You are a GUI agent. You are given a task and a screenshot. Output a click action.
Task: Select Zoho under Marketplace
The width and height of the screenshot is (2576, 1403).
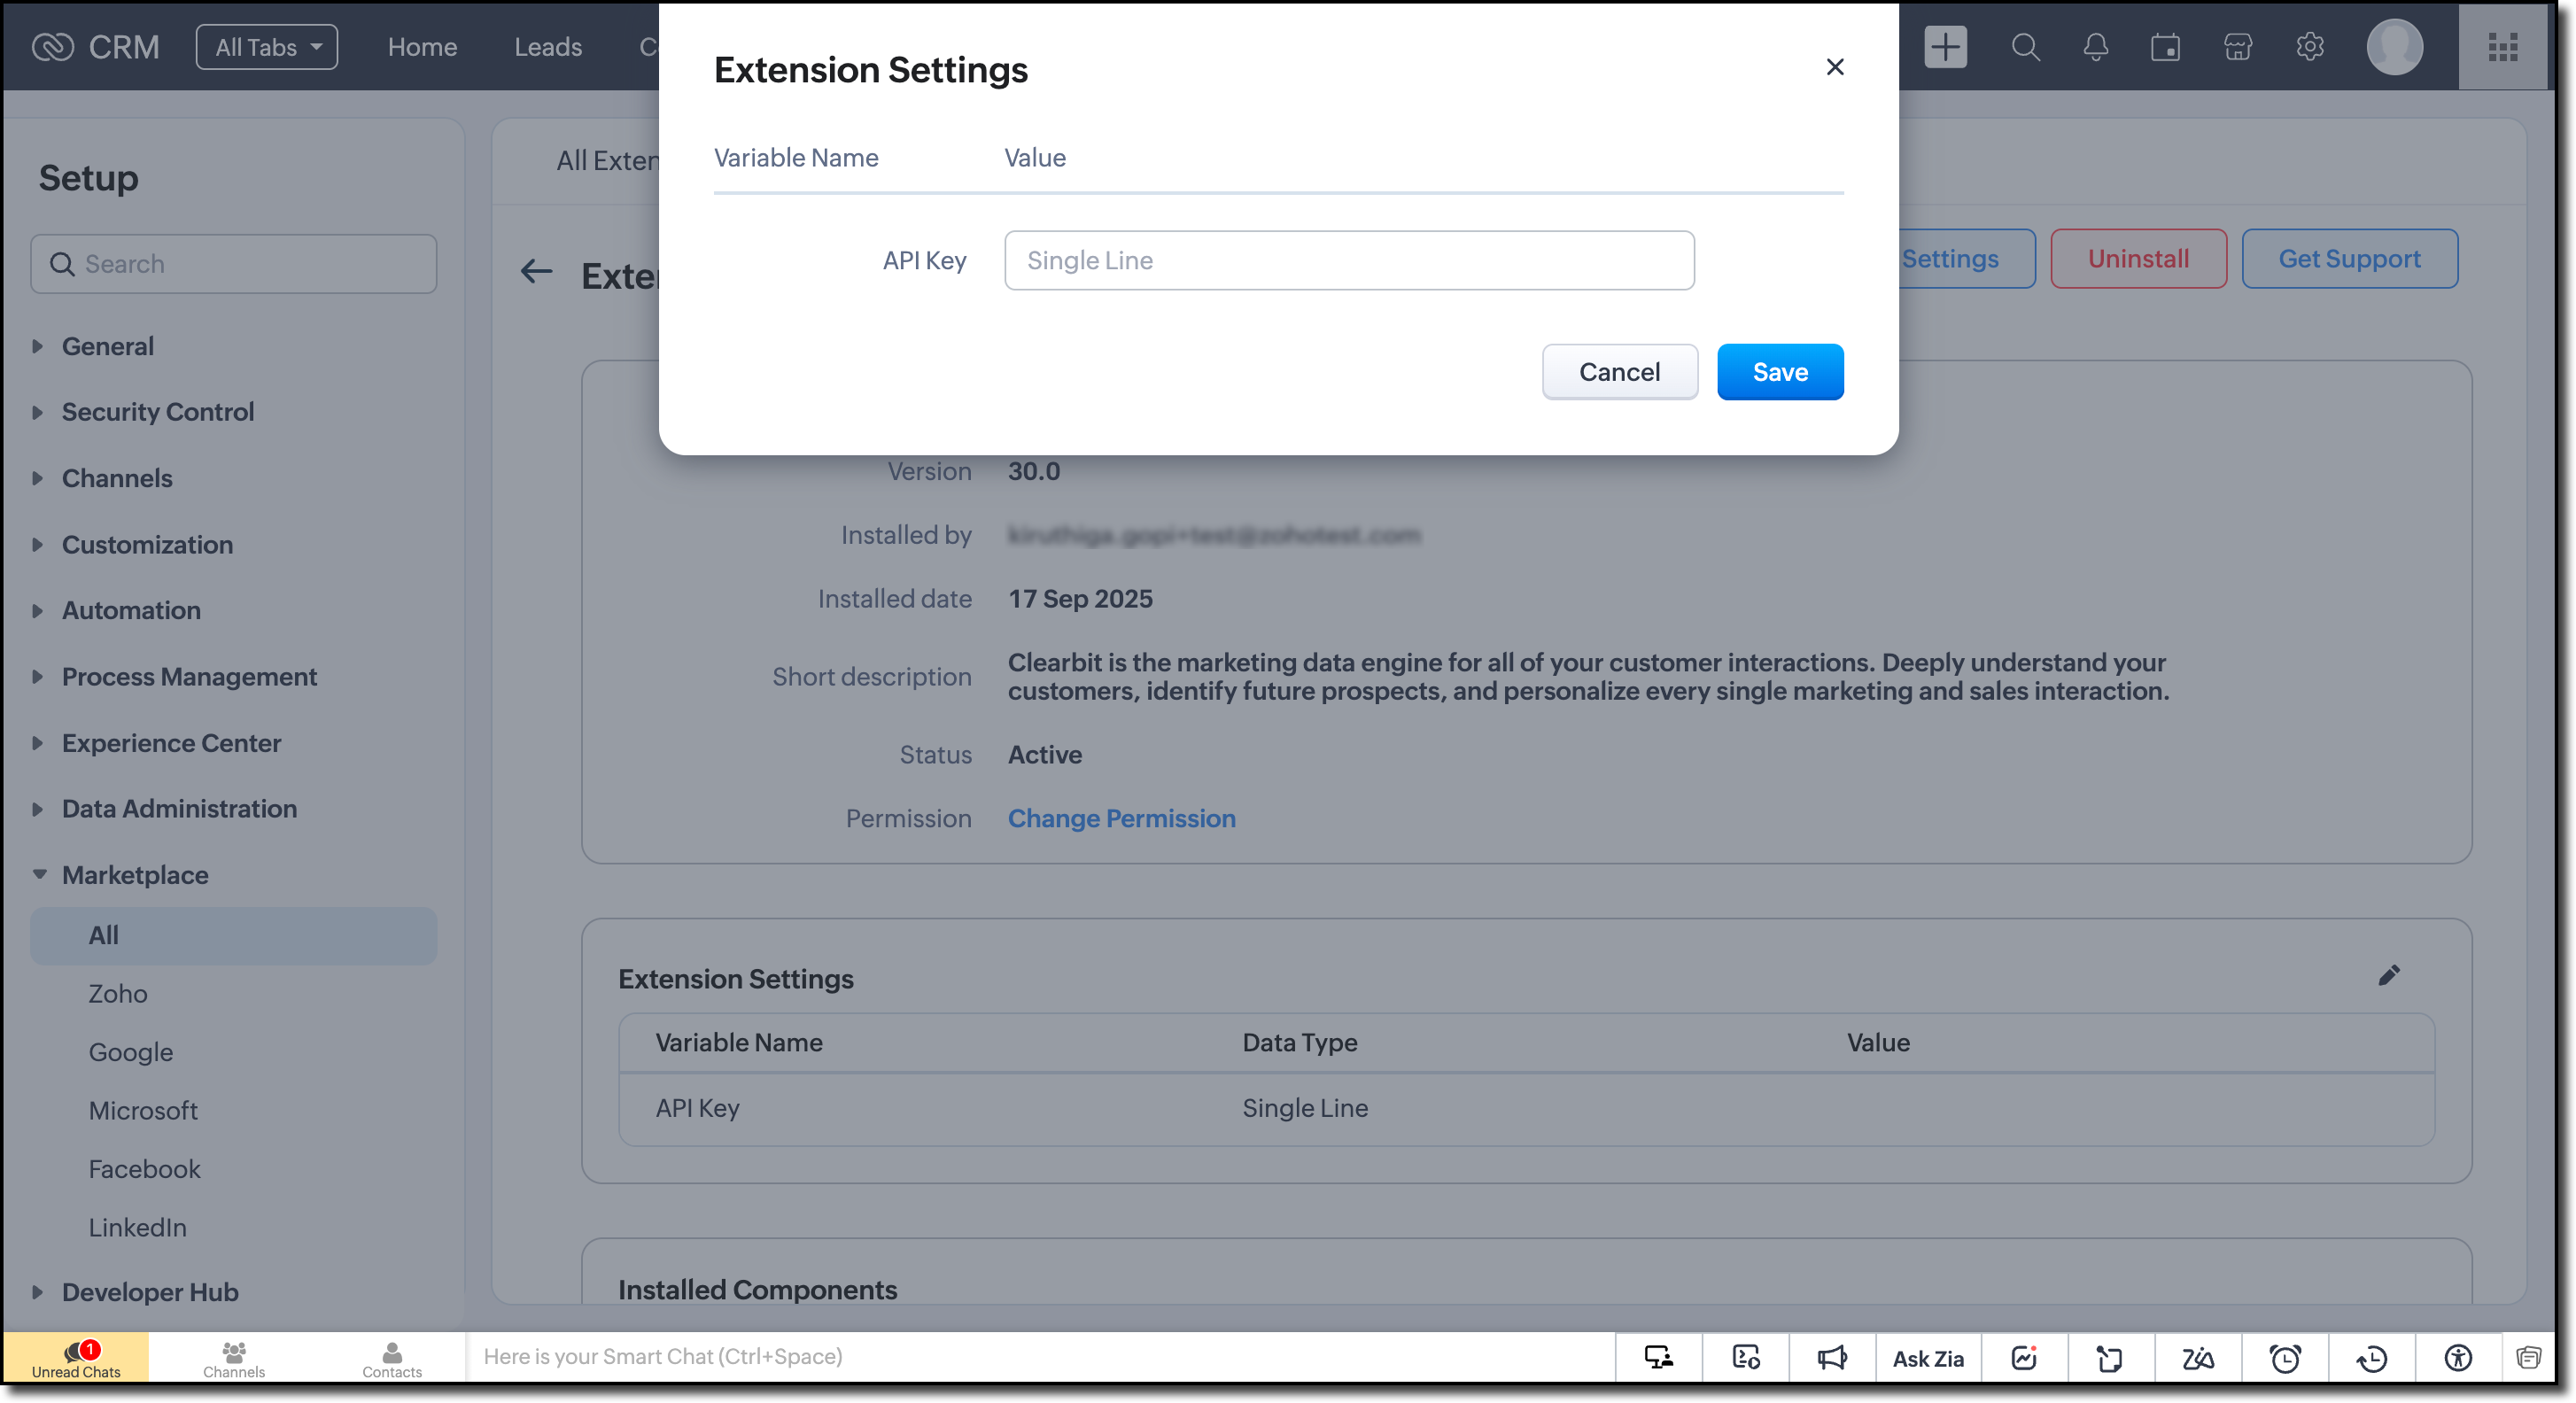pyautogui.click(x=118, y=993)
